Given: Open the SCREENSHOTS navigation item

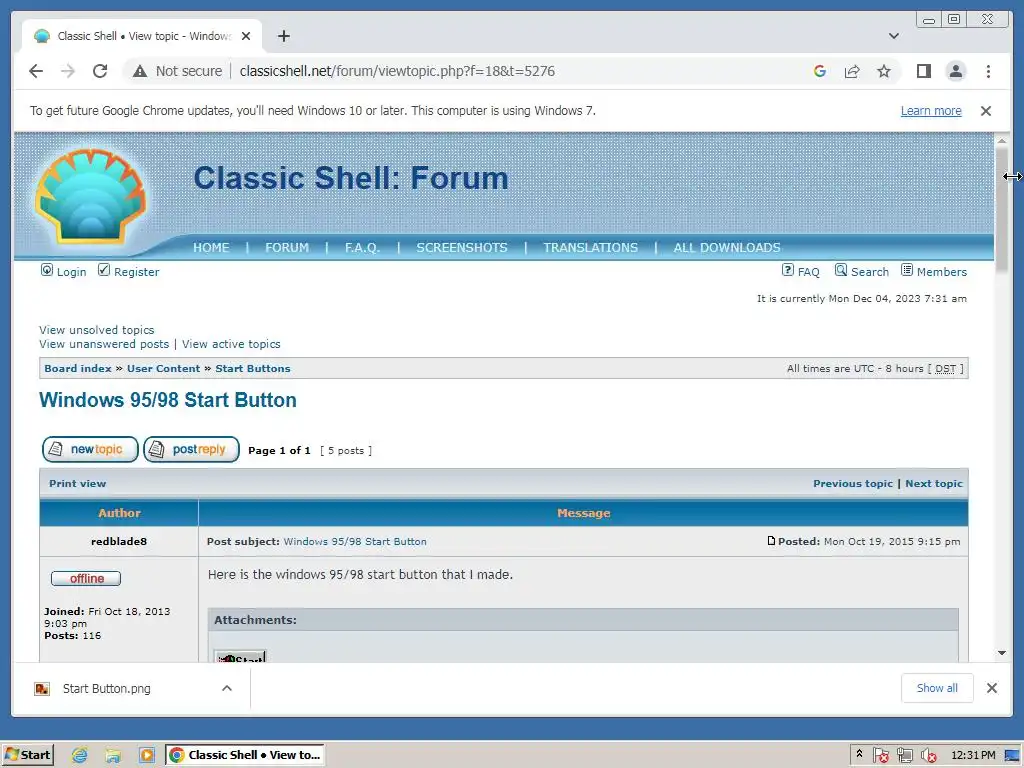Looking at the screenshot, I should coord(462,248).
